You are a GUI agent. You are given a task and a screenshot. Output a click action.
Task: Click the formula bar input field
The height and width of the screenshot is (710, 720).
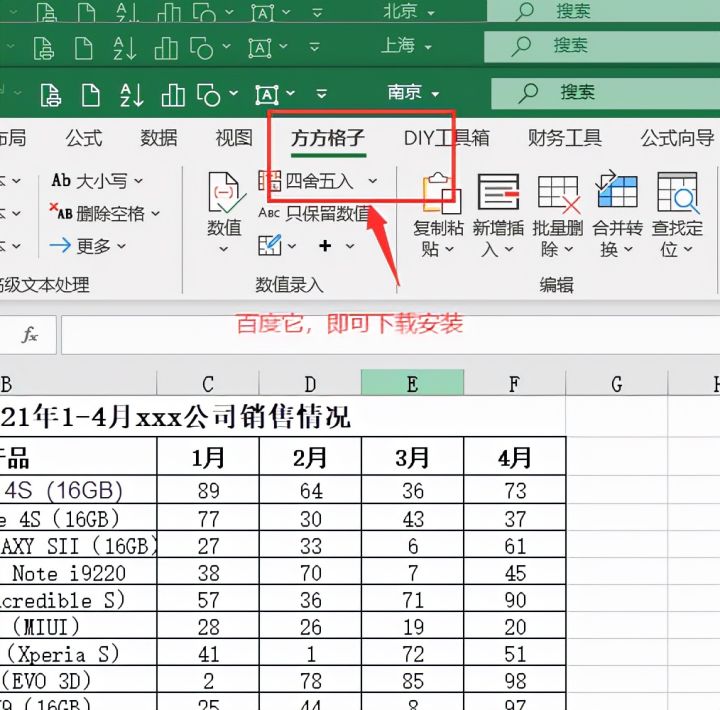[x=390, y=335]
